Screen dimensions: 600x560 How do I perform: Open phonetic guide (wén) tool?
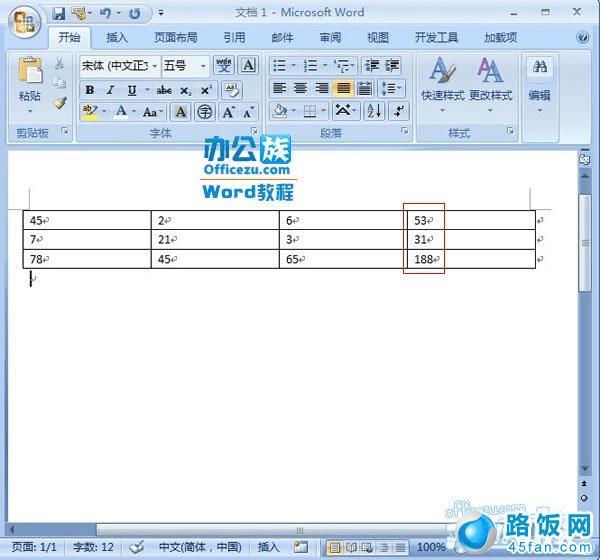click(x=224, y=65)
